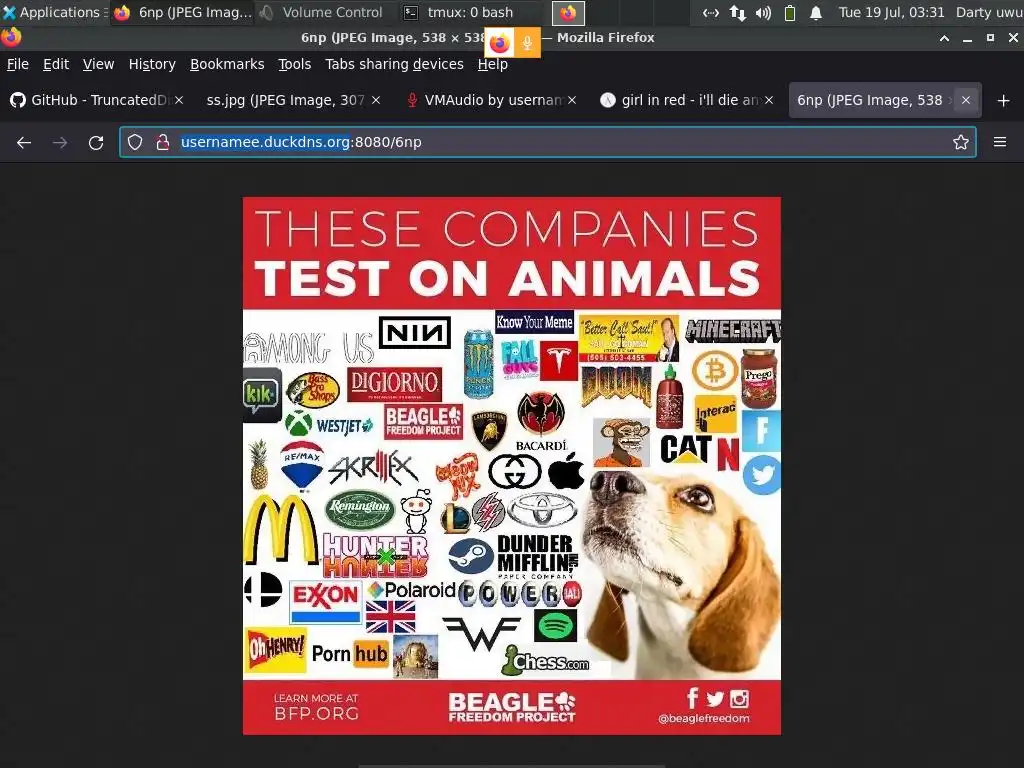1024x768 pixels.
Task: Close the 6np JPEG Image tab
Action: click(966, 100)
